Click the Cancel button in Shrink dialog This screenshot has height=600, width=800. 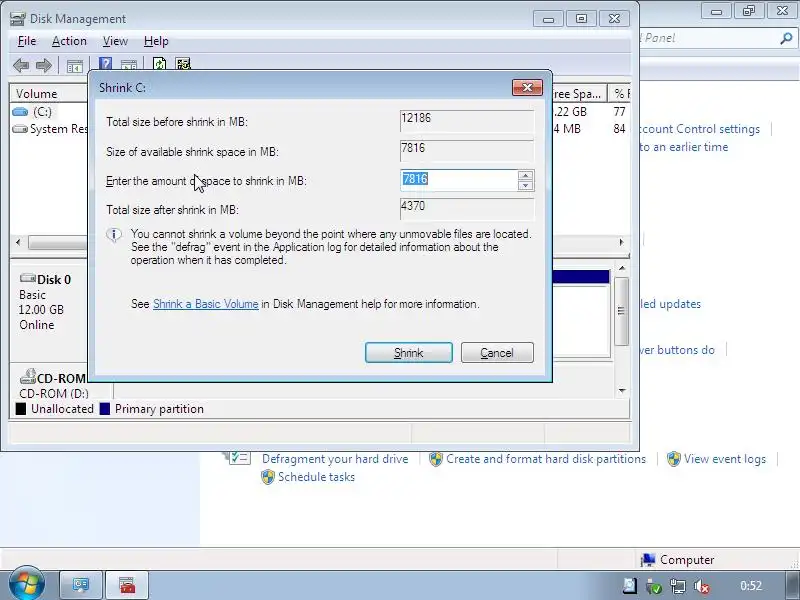[x=497, y=353]
